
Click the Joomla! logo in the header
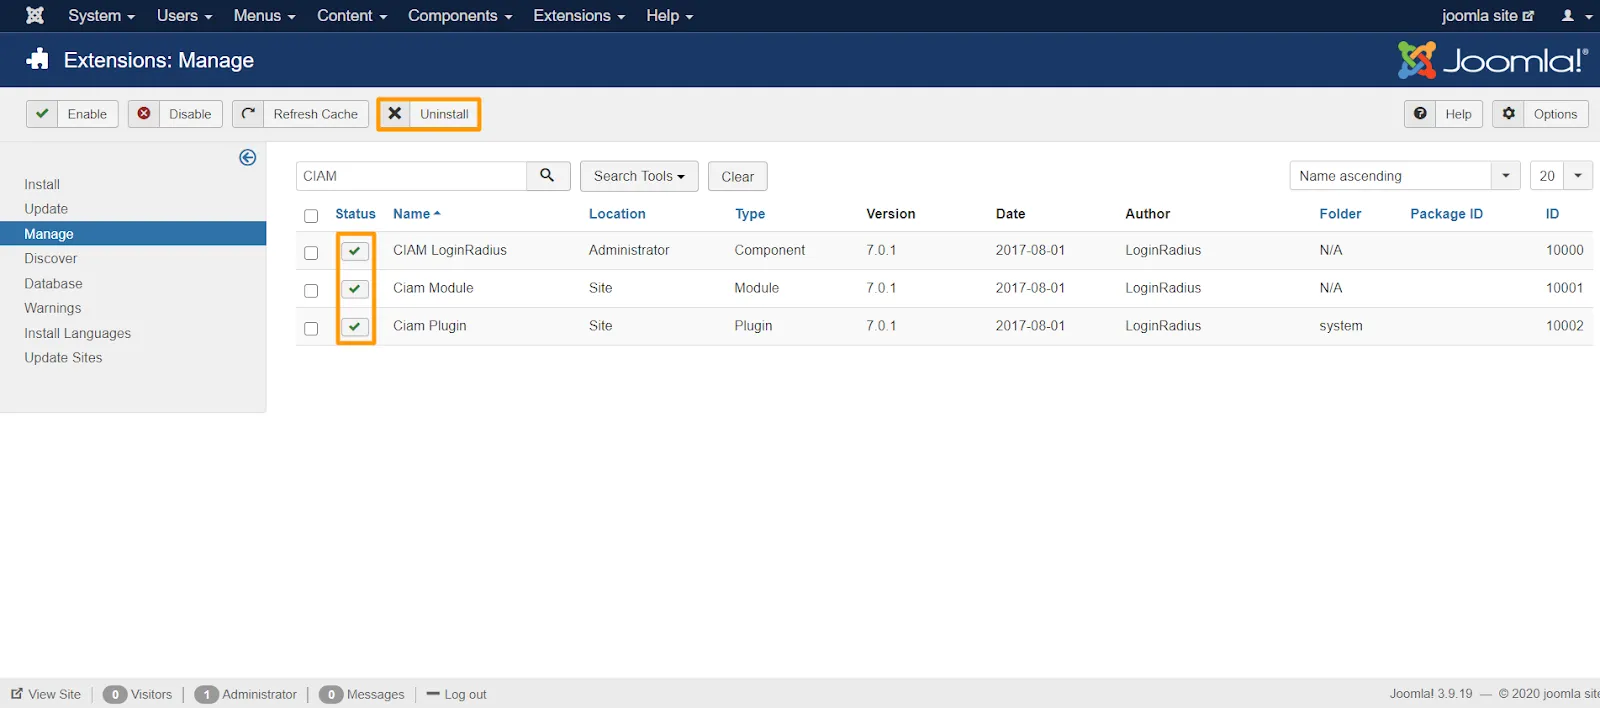pyautogui.click(x=1492, y=60)
